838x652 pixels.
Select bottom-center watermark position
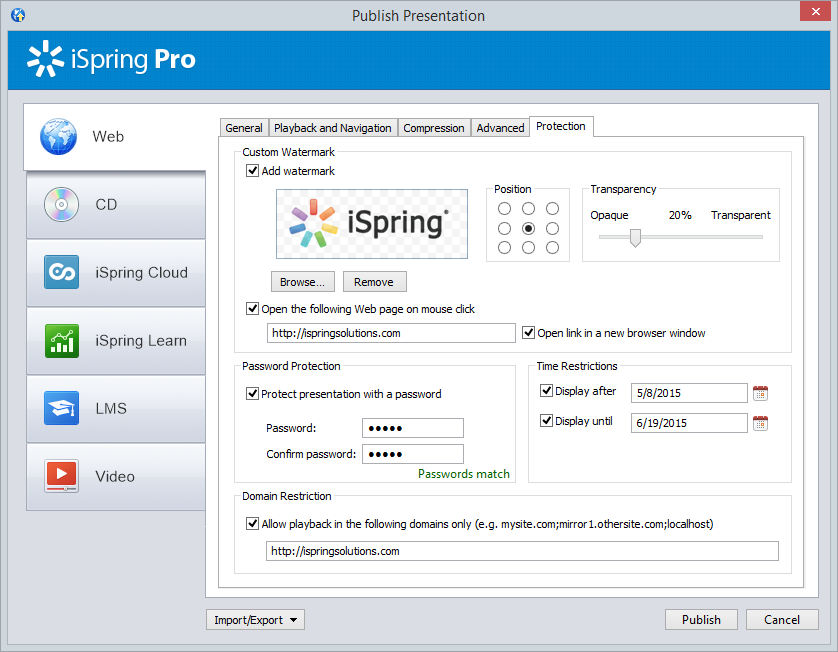528,248
